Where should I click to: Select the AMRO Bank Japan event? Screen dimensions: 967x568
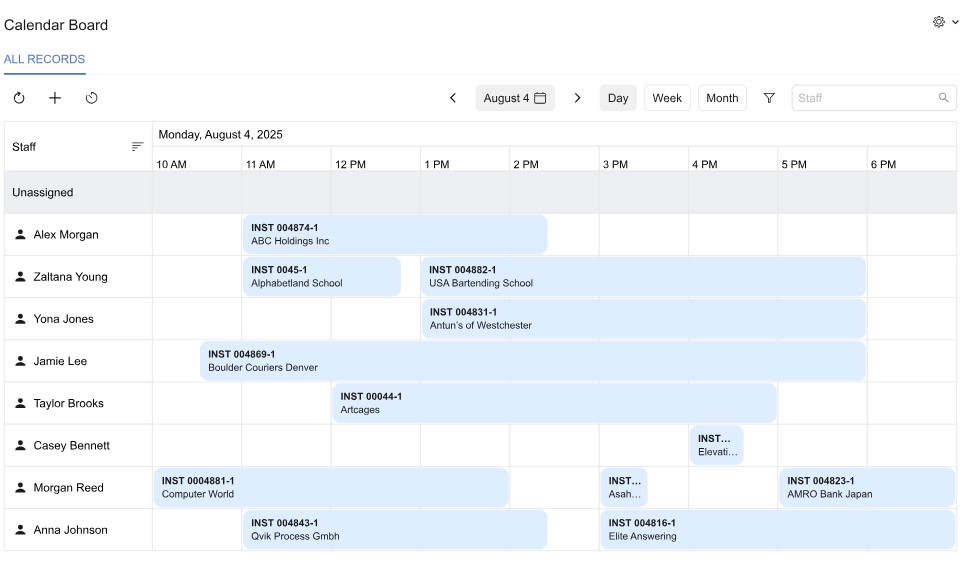(866, 488)
